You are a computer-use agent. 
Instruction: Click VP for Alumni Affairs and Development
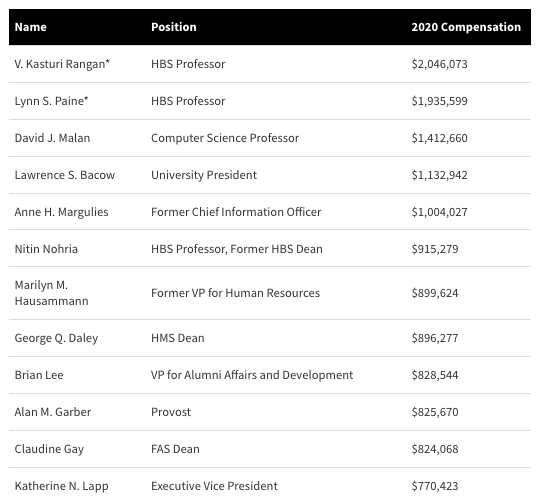click(252, 375)
